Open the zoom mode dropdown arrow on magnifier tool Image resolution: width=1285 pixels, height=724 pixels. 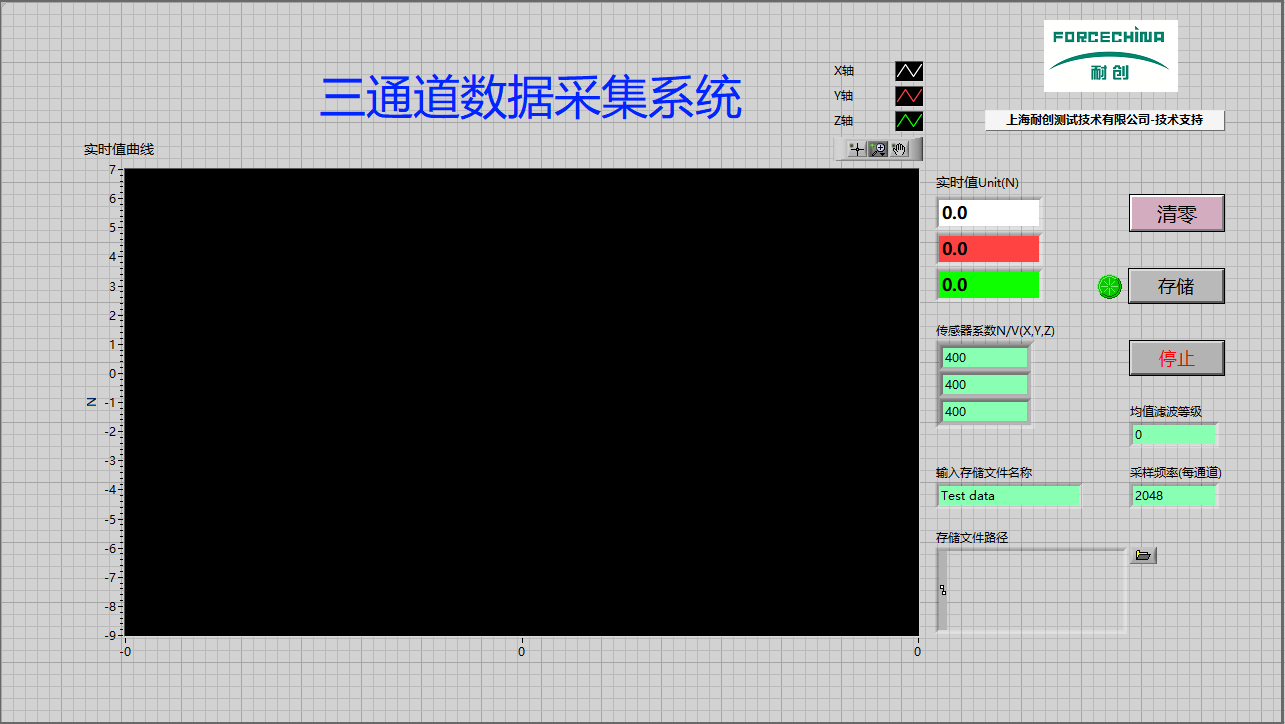882,155
